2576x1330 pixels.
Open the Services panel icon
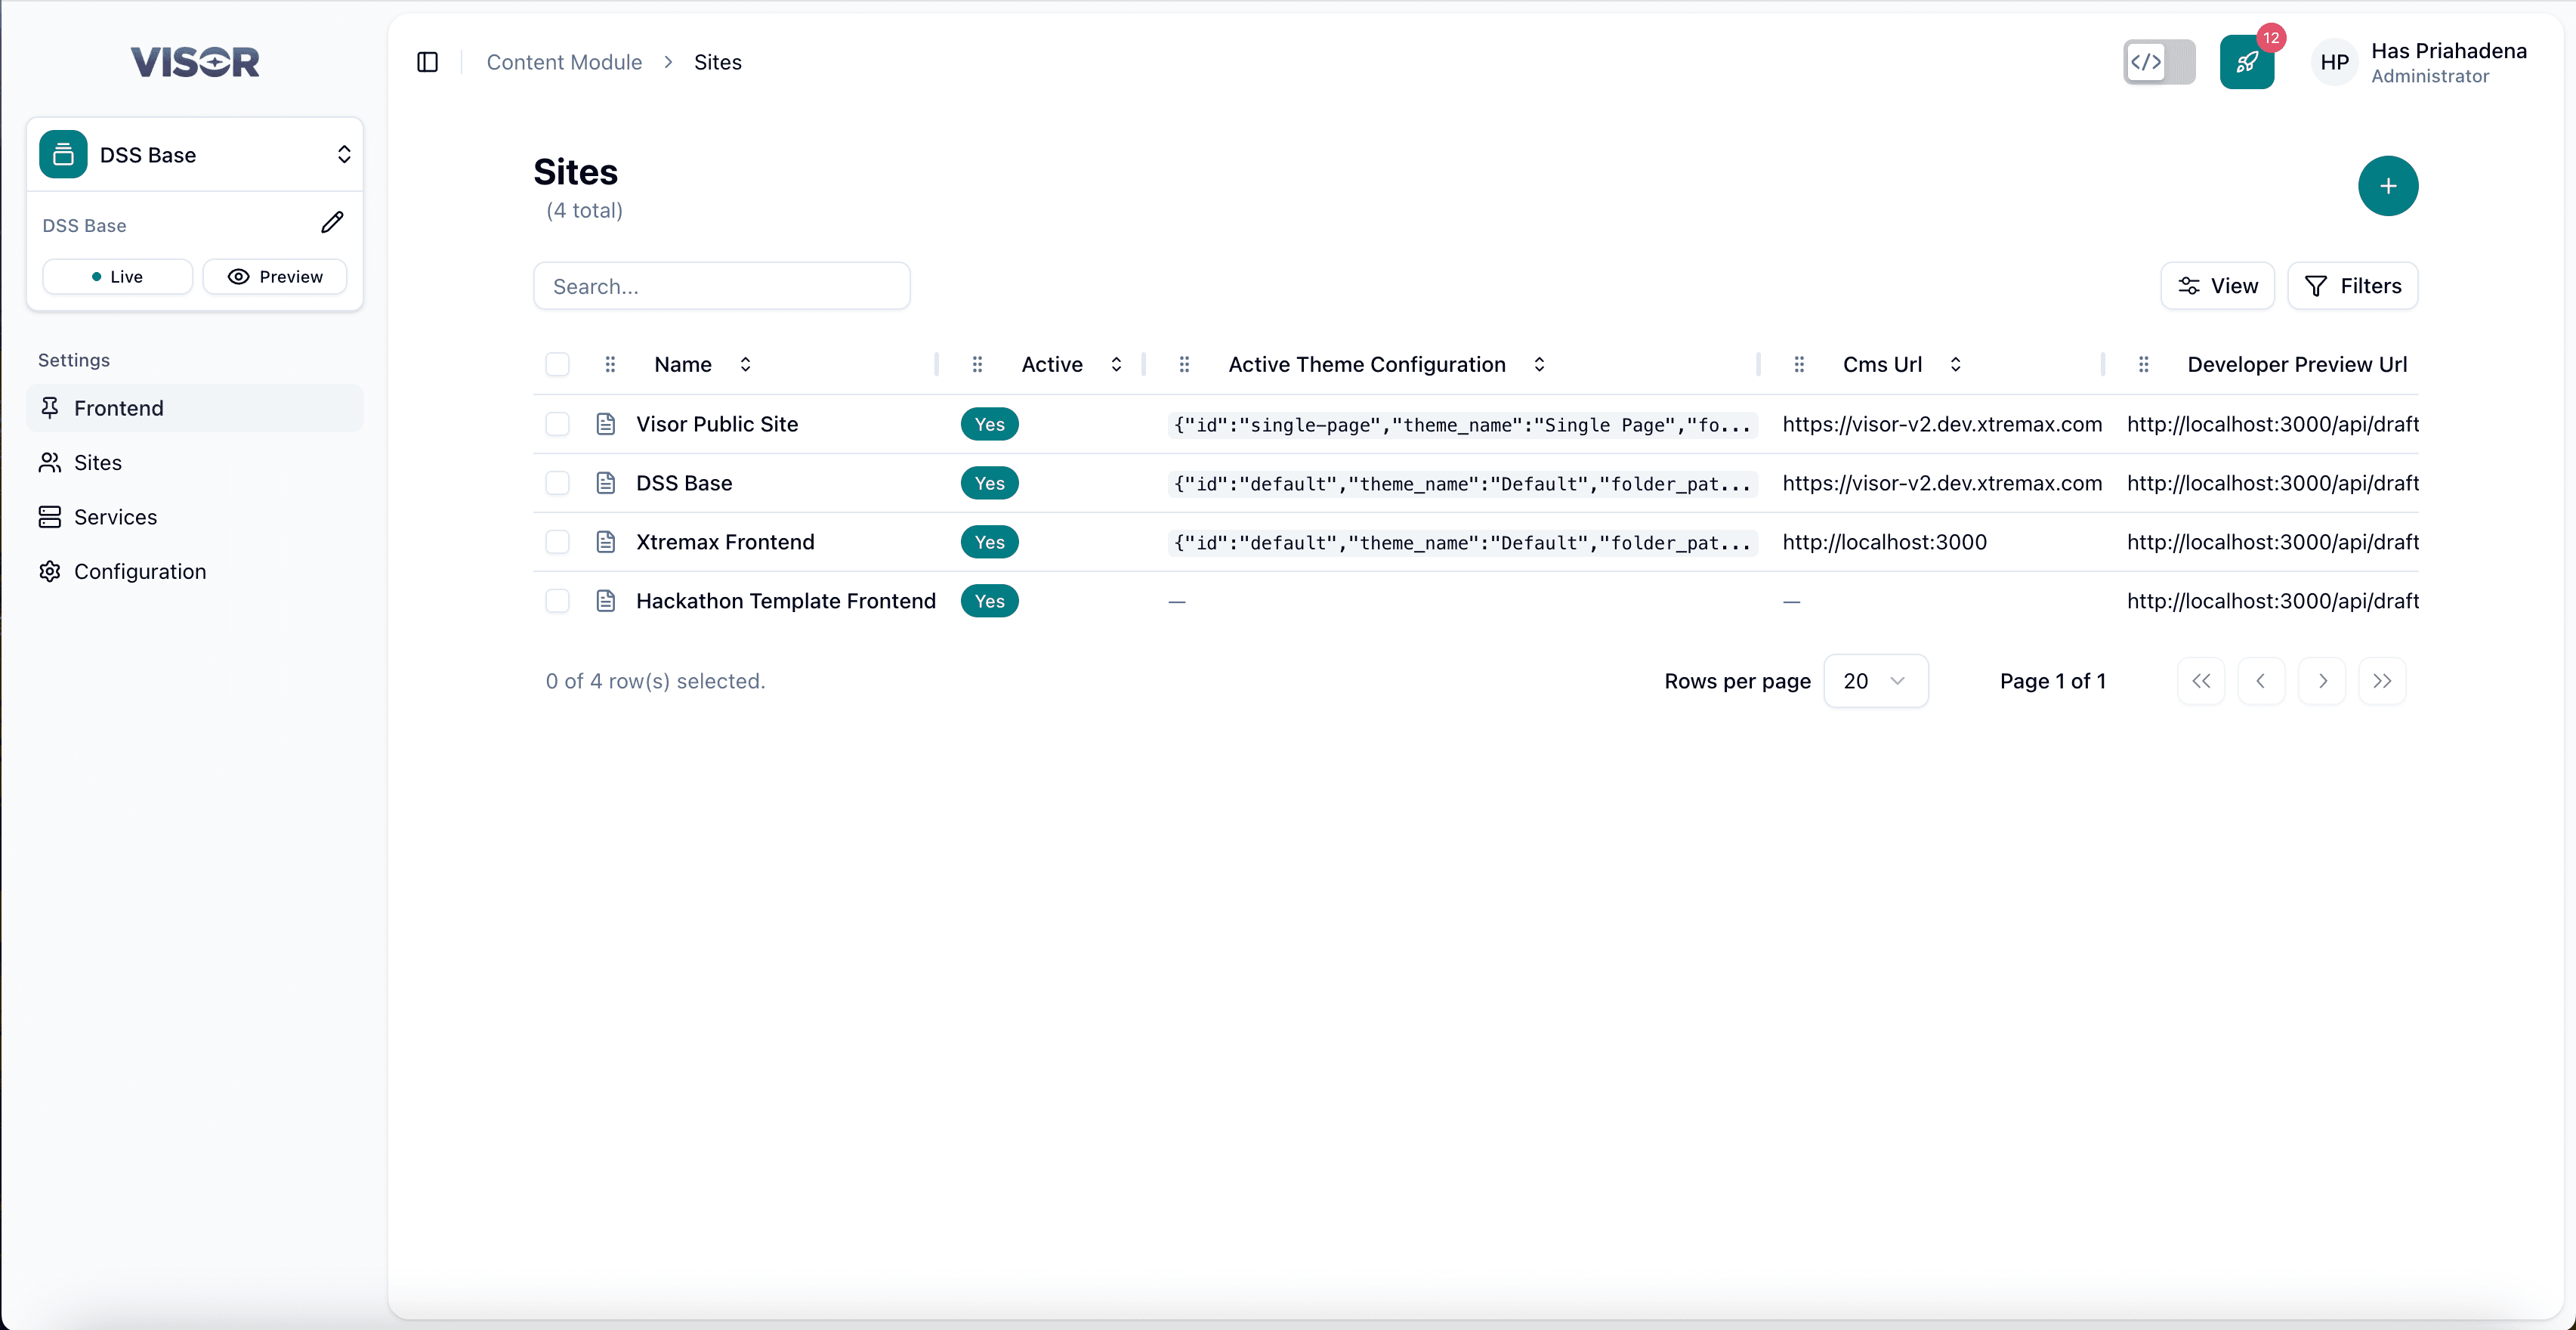pos(50,516)
